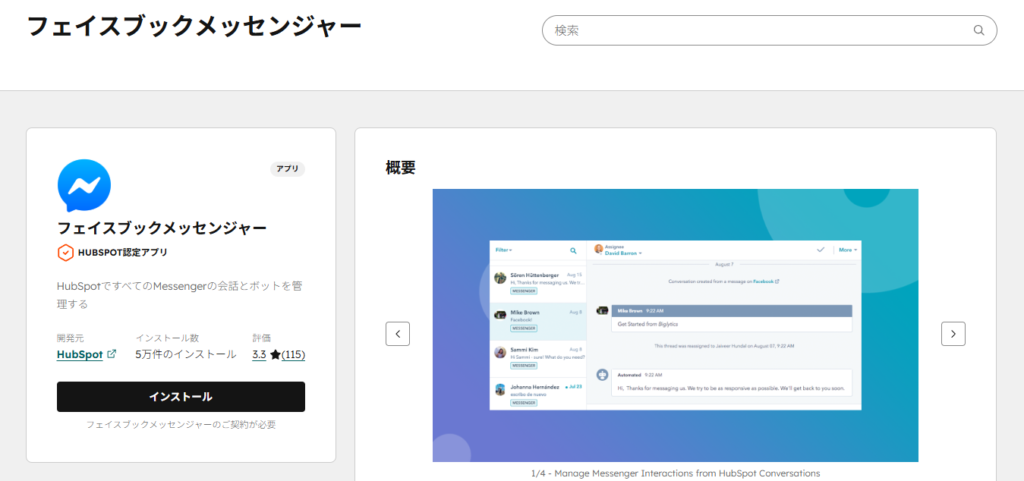Image resolution: width=1024 pixels, height=481 pixels.
Task: Go to next overview slide
Action: tap(953, 334)
